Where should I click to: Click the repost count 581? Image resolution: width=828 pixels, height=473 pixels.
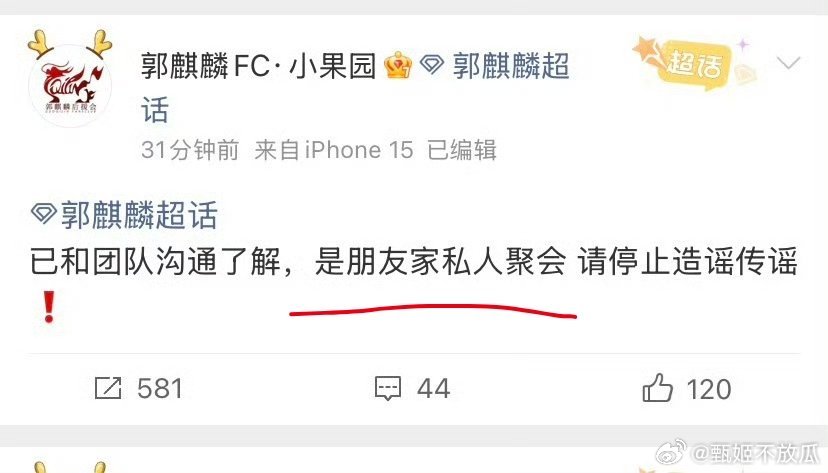click(x=159, y=389)
